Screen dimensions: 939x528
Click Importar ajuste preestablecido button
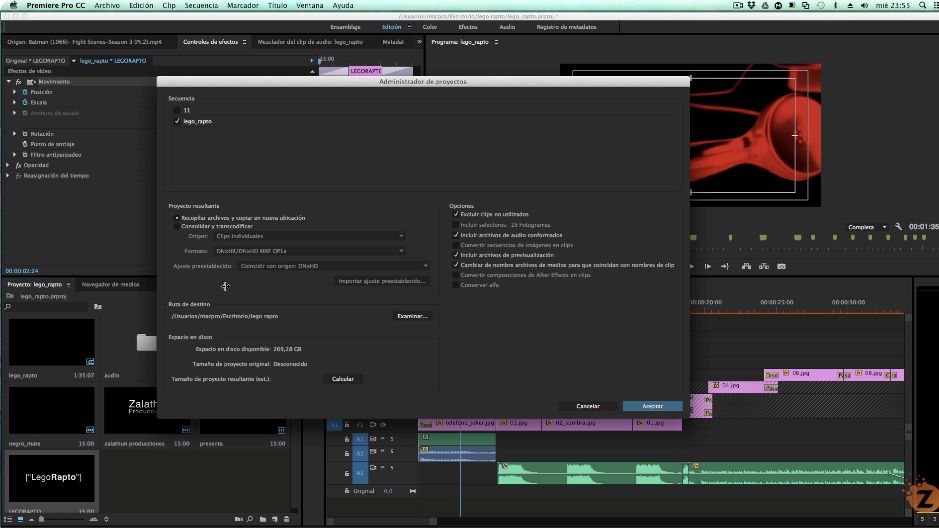(382, 281)
